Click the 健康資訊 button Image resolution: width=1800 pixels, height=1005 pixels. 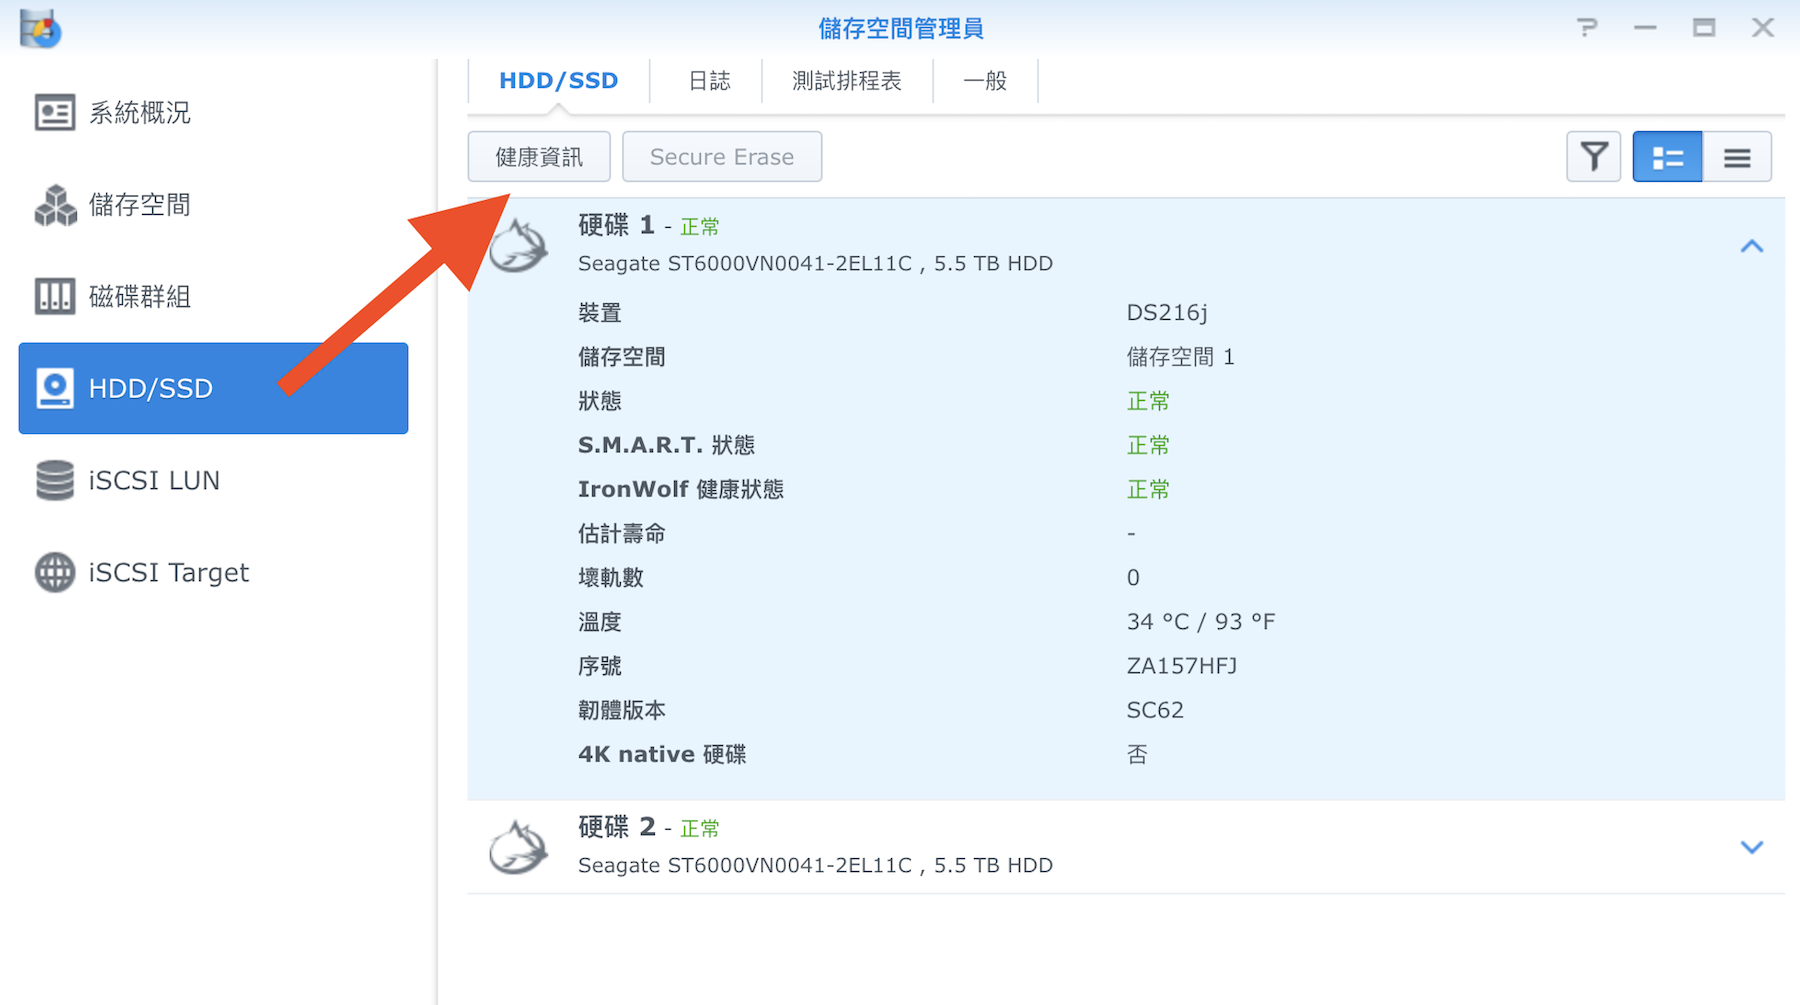tap(539, 157)
